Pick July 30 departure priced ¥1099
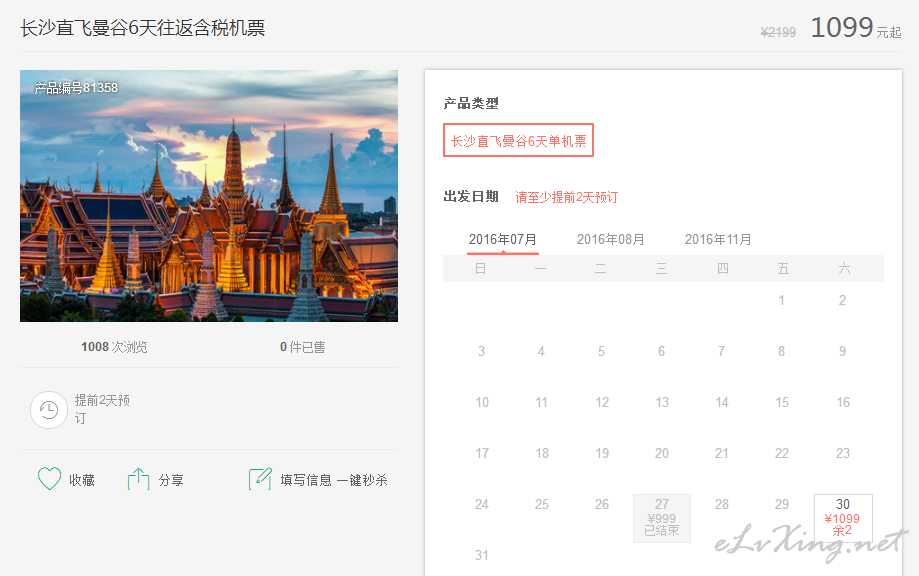The height and width of the screenshot is (576, 919). coord(843,518)
